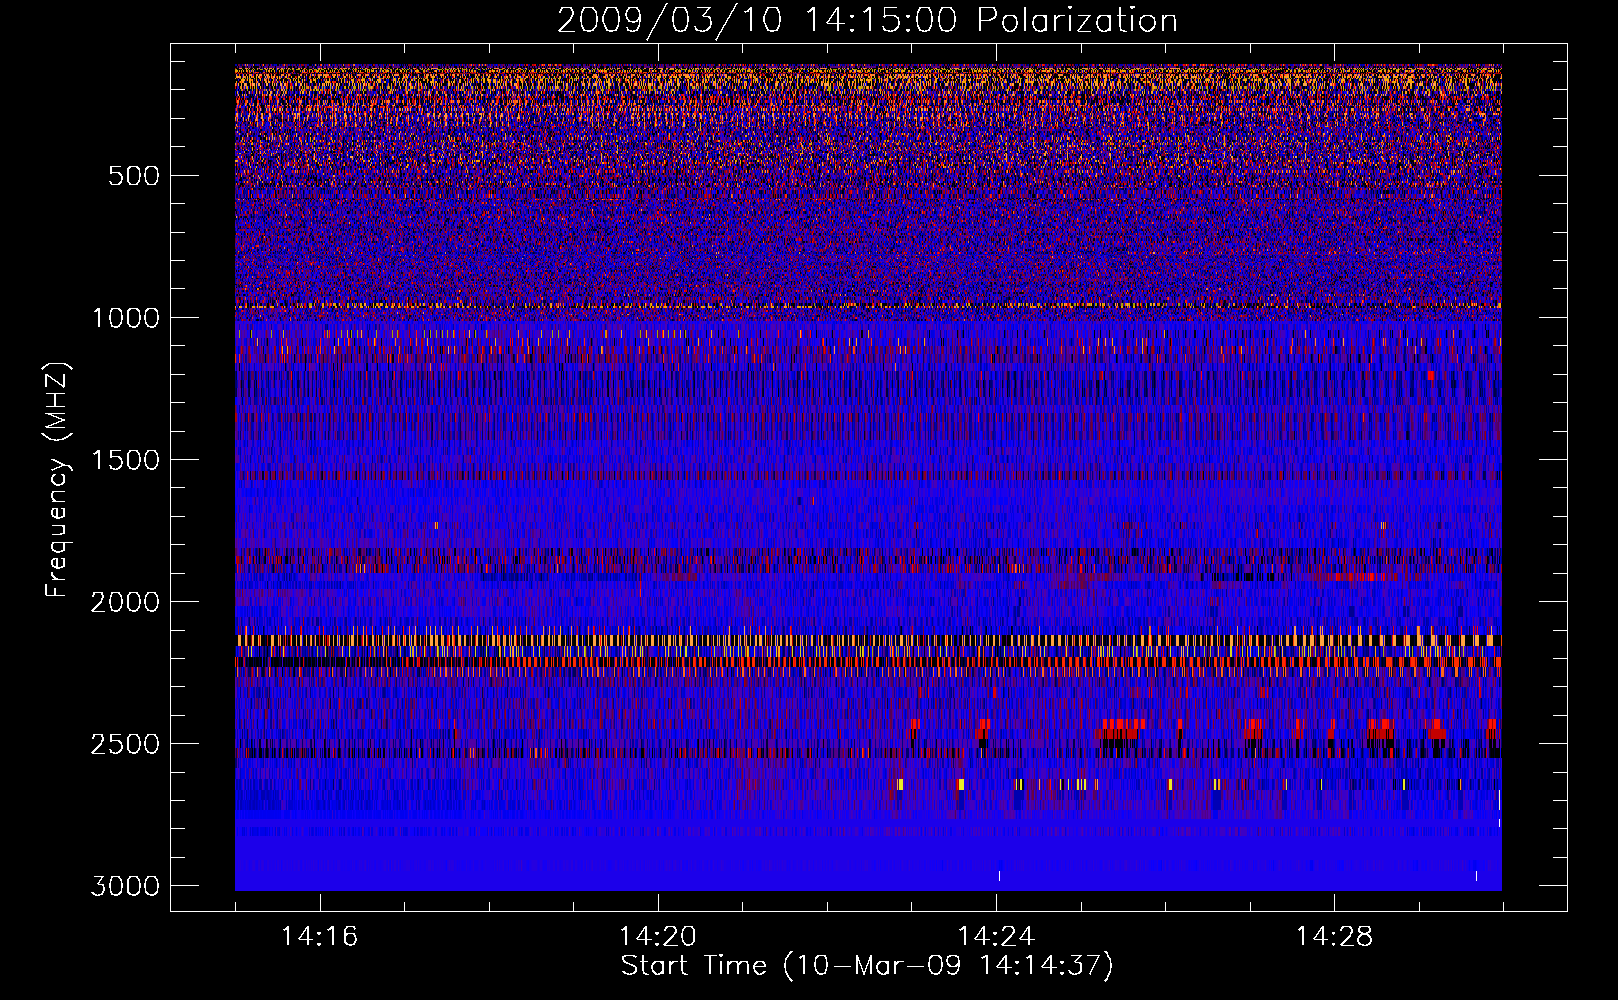Click the plot title '2009/03/10 14:15:00 Polarization'

pyautogui.click(x=867, y=20)
